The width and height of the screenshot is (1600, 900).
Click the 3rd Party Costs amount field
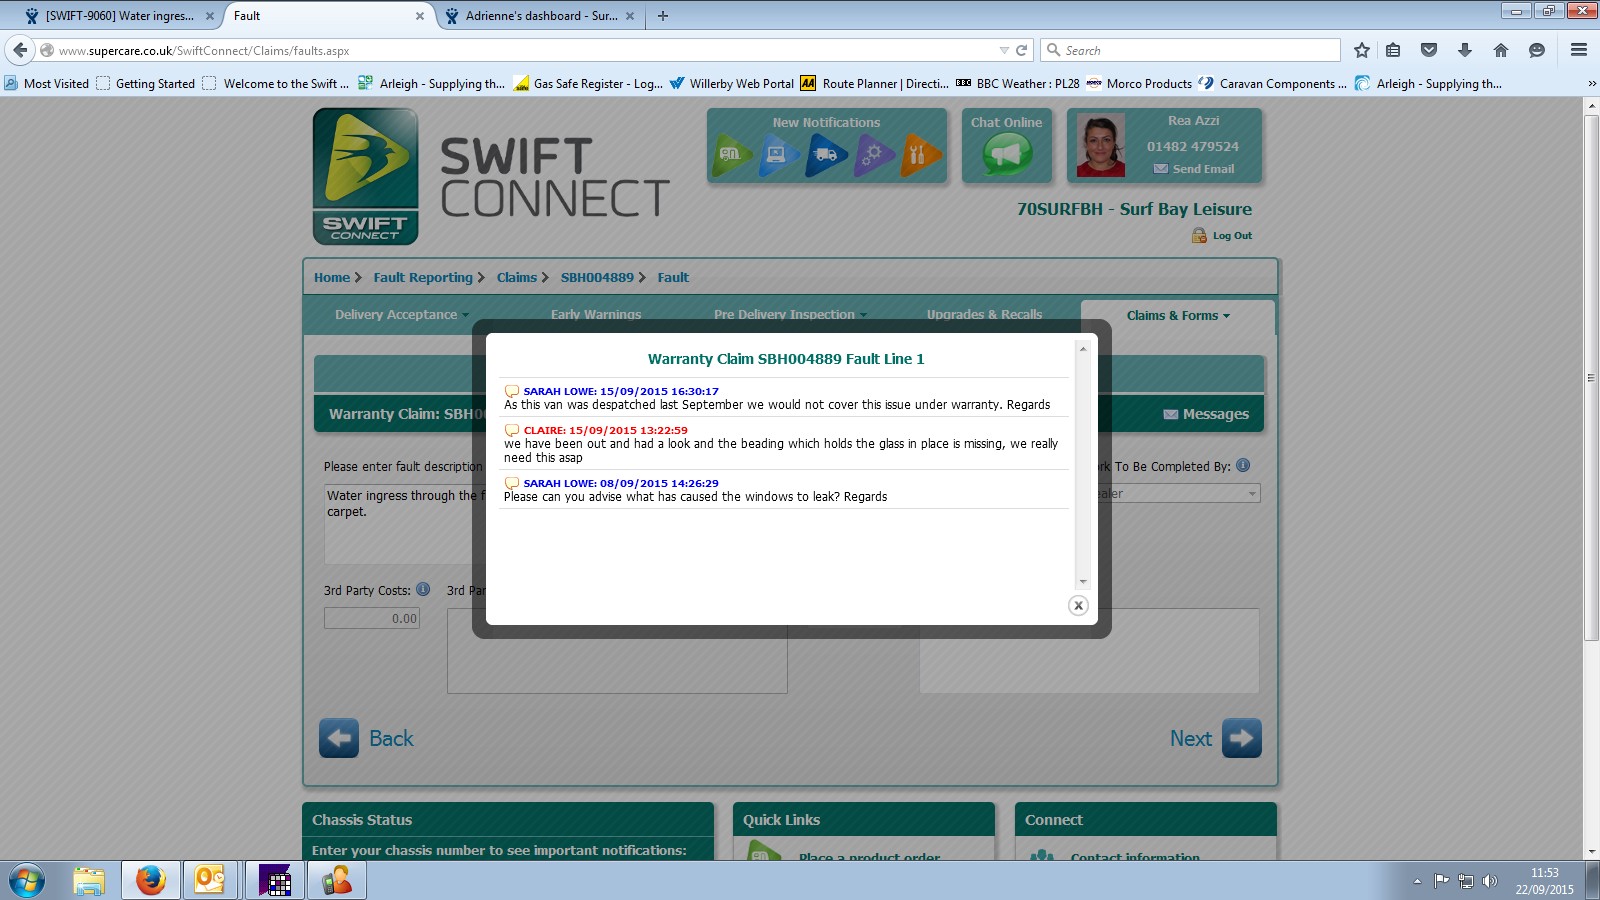pos(372,618)
